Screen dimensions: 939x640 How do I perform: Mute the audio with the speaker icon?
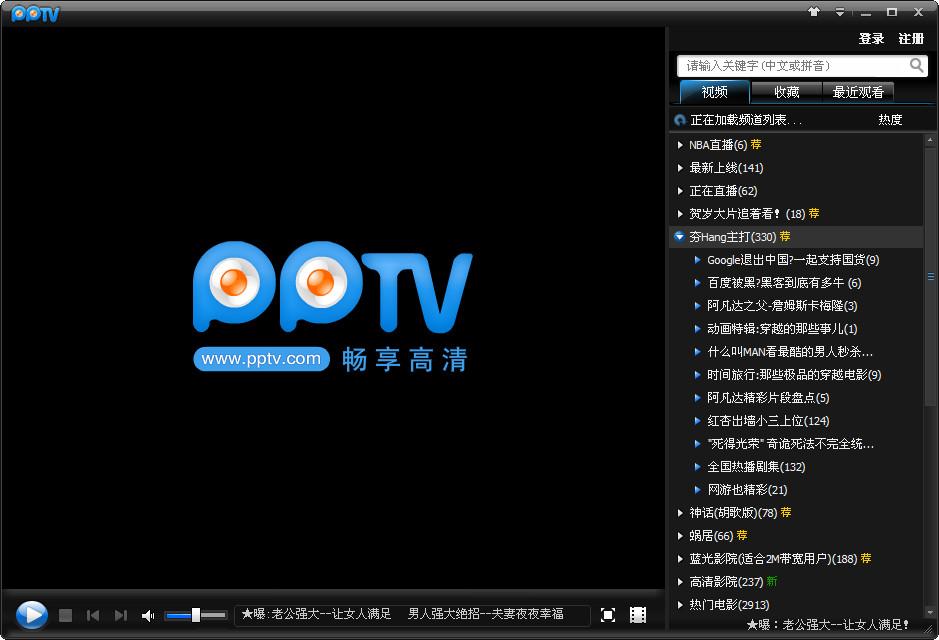(x=147, y=616)
